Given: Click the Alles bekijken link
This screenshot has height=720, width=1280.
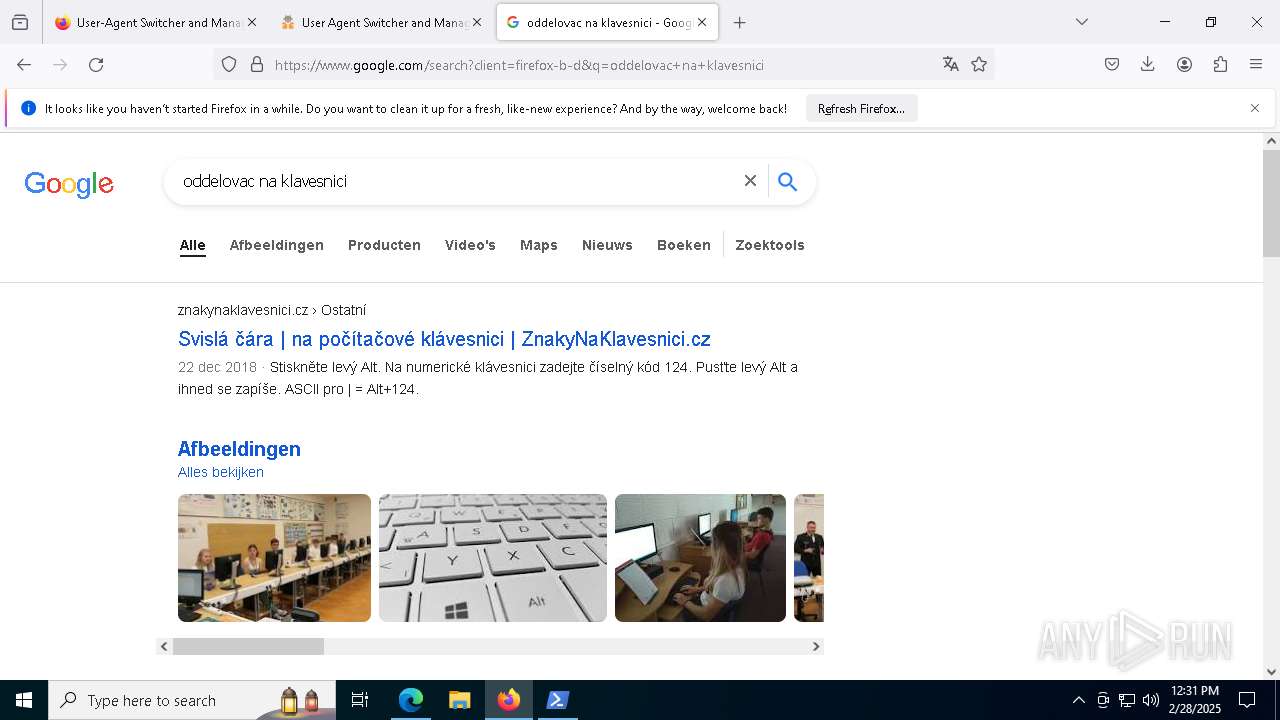Looking at the screenshot, I should [221, 472].
